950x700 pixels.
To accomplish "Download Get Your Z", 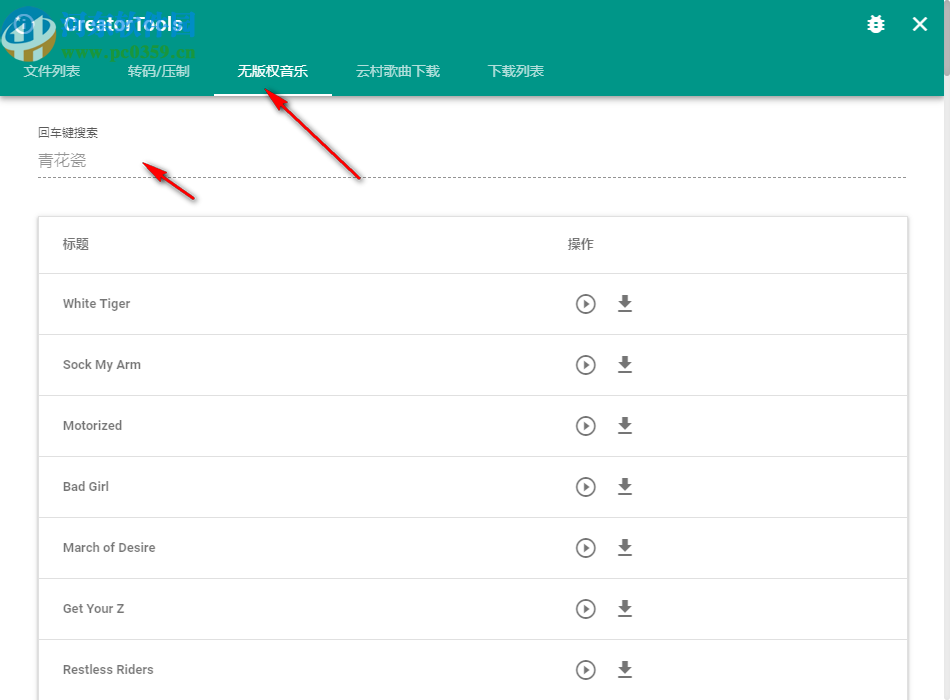I will click(x=625, y=608).
